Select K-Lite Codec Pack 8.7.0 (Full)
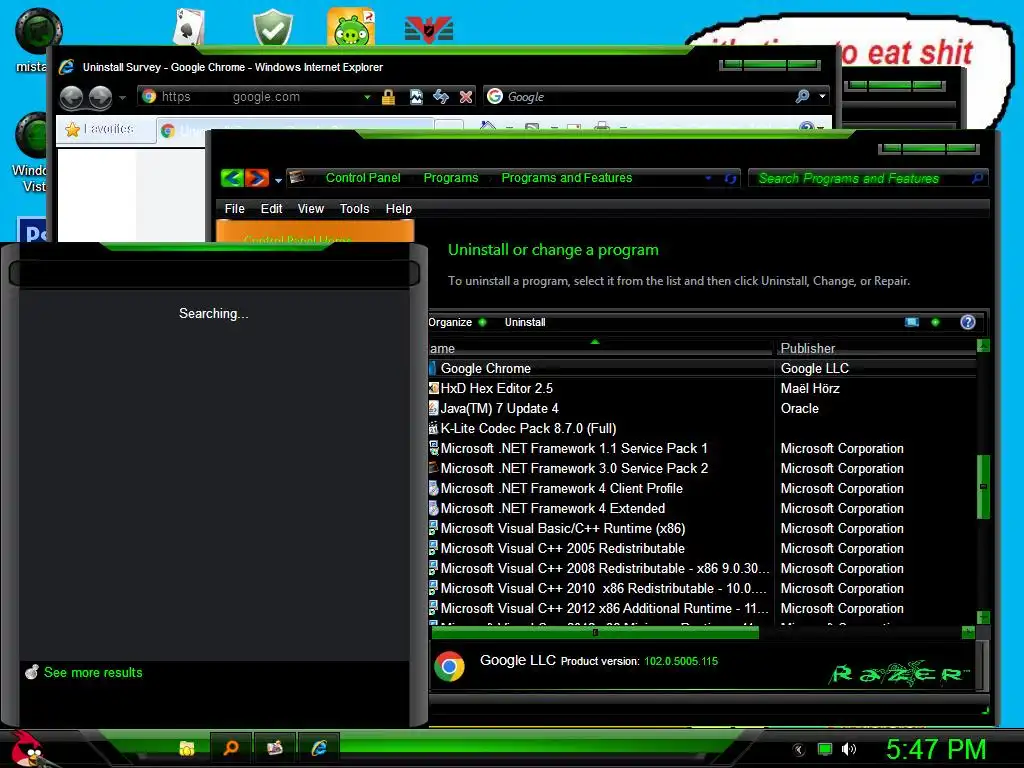1024x768 pixels. (x=702, y=428)
